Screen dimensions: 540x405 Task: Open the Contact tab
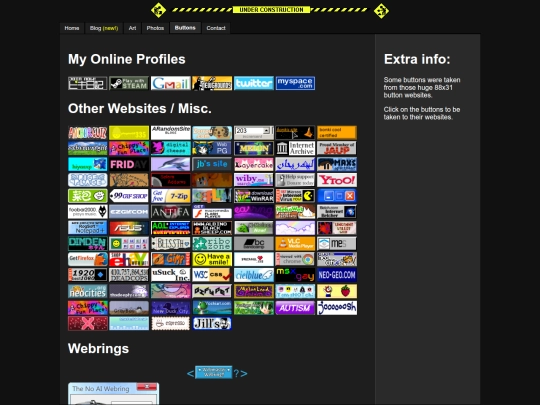(216, 28)
